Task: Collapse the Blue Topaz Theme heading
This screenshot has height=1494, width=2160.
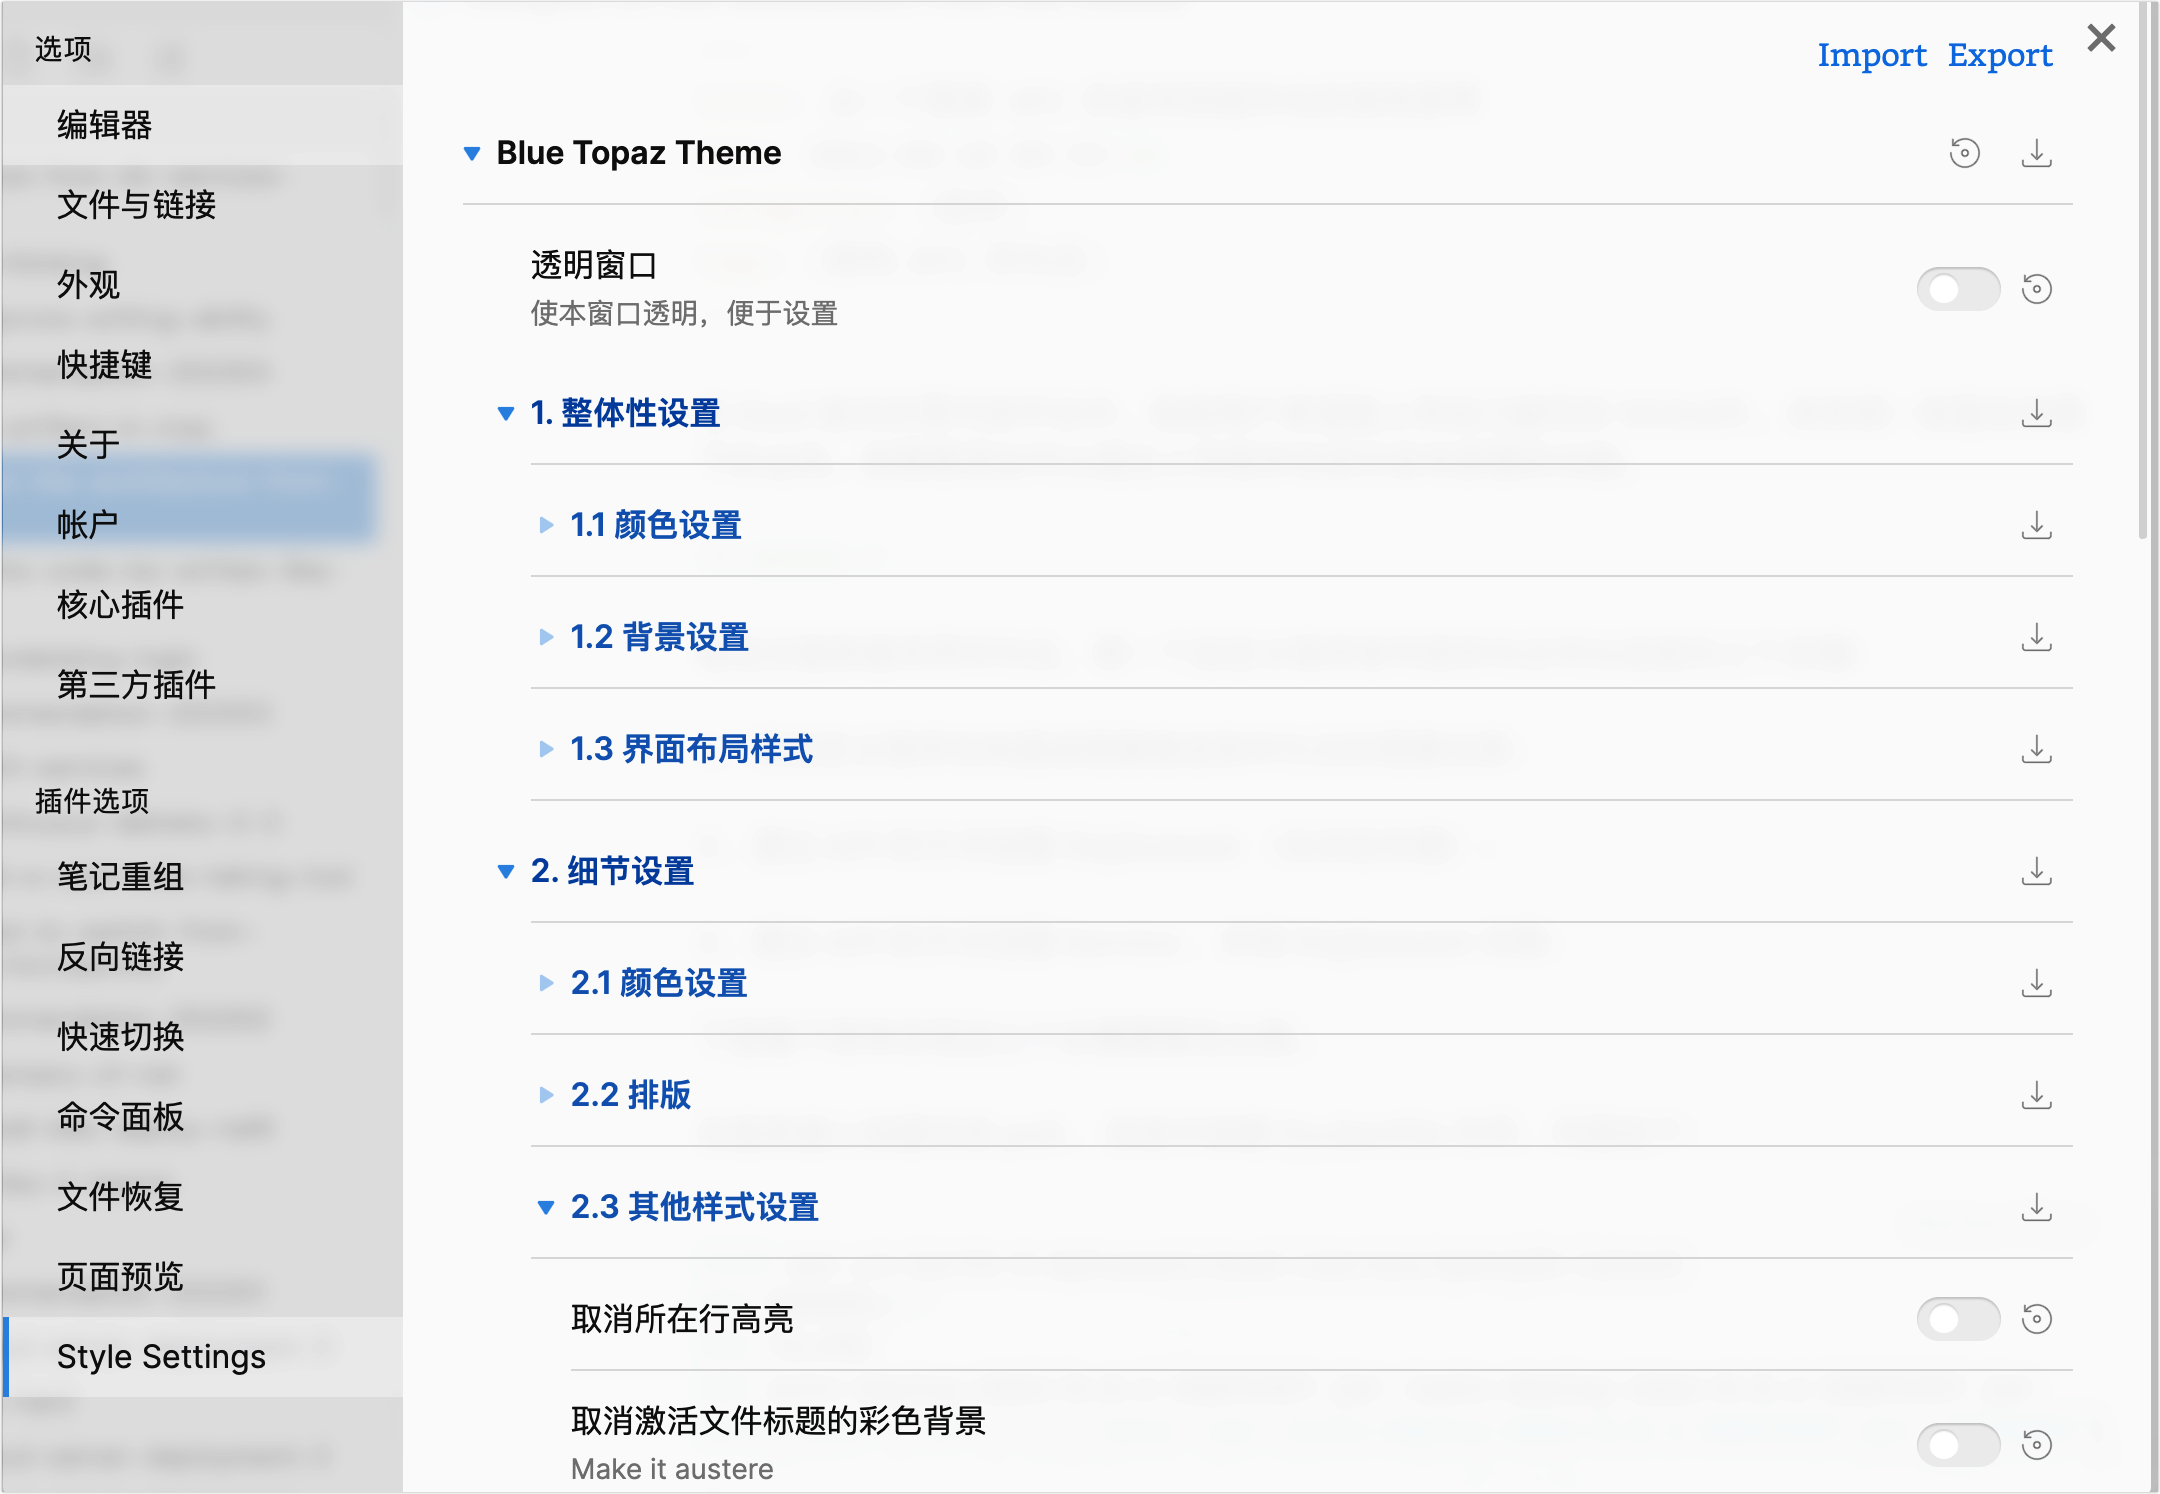Action: click(x=638, y=153)
